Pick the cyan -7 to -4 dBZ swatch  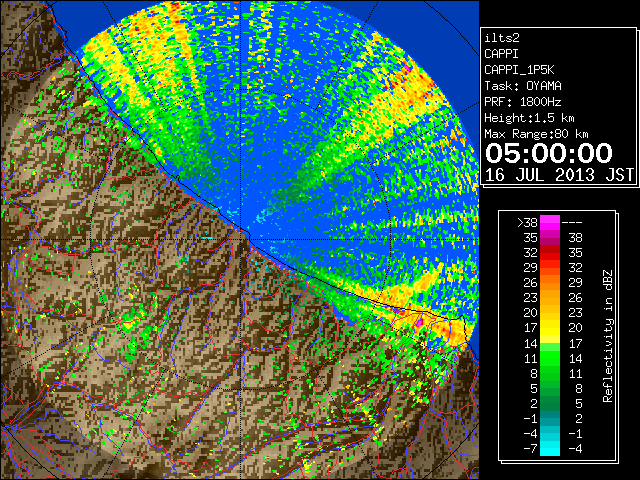550,448
